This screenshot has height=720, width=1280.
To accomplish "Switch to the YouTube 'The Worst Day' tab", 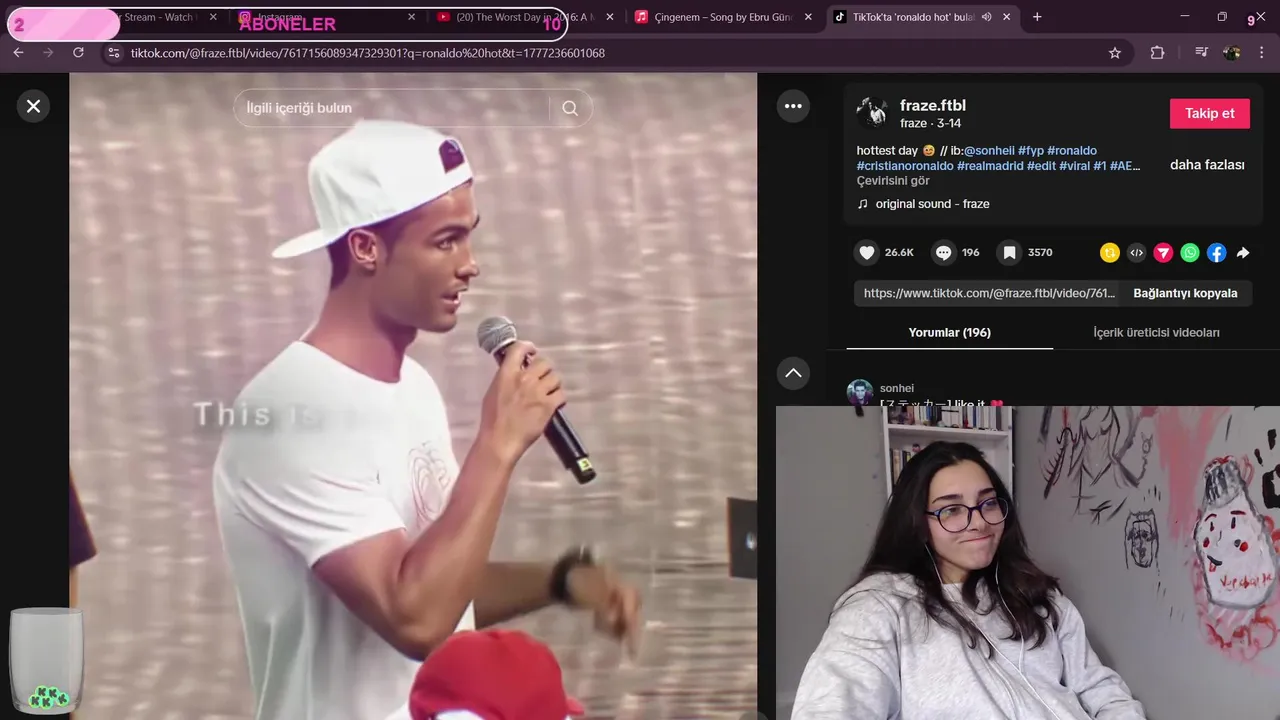I will click(525, 17).
